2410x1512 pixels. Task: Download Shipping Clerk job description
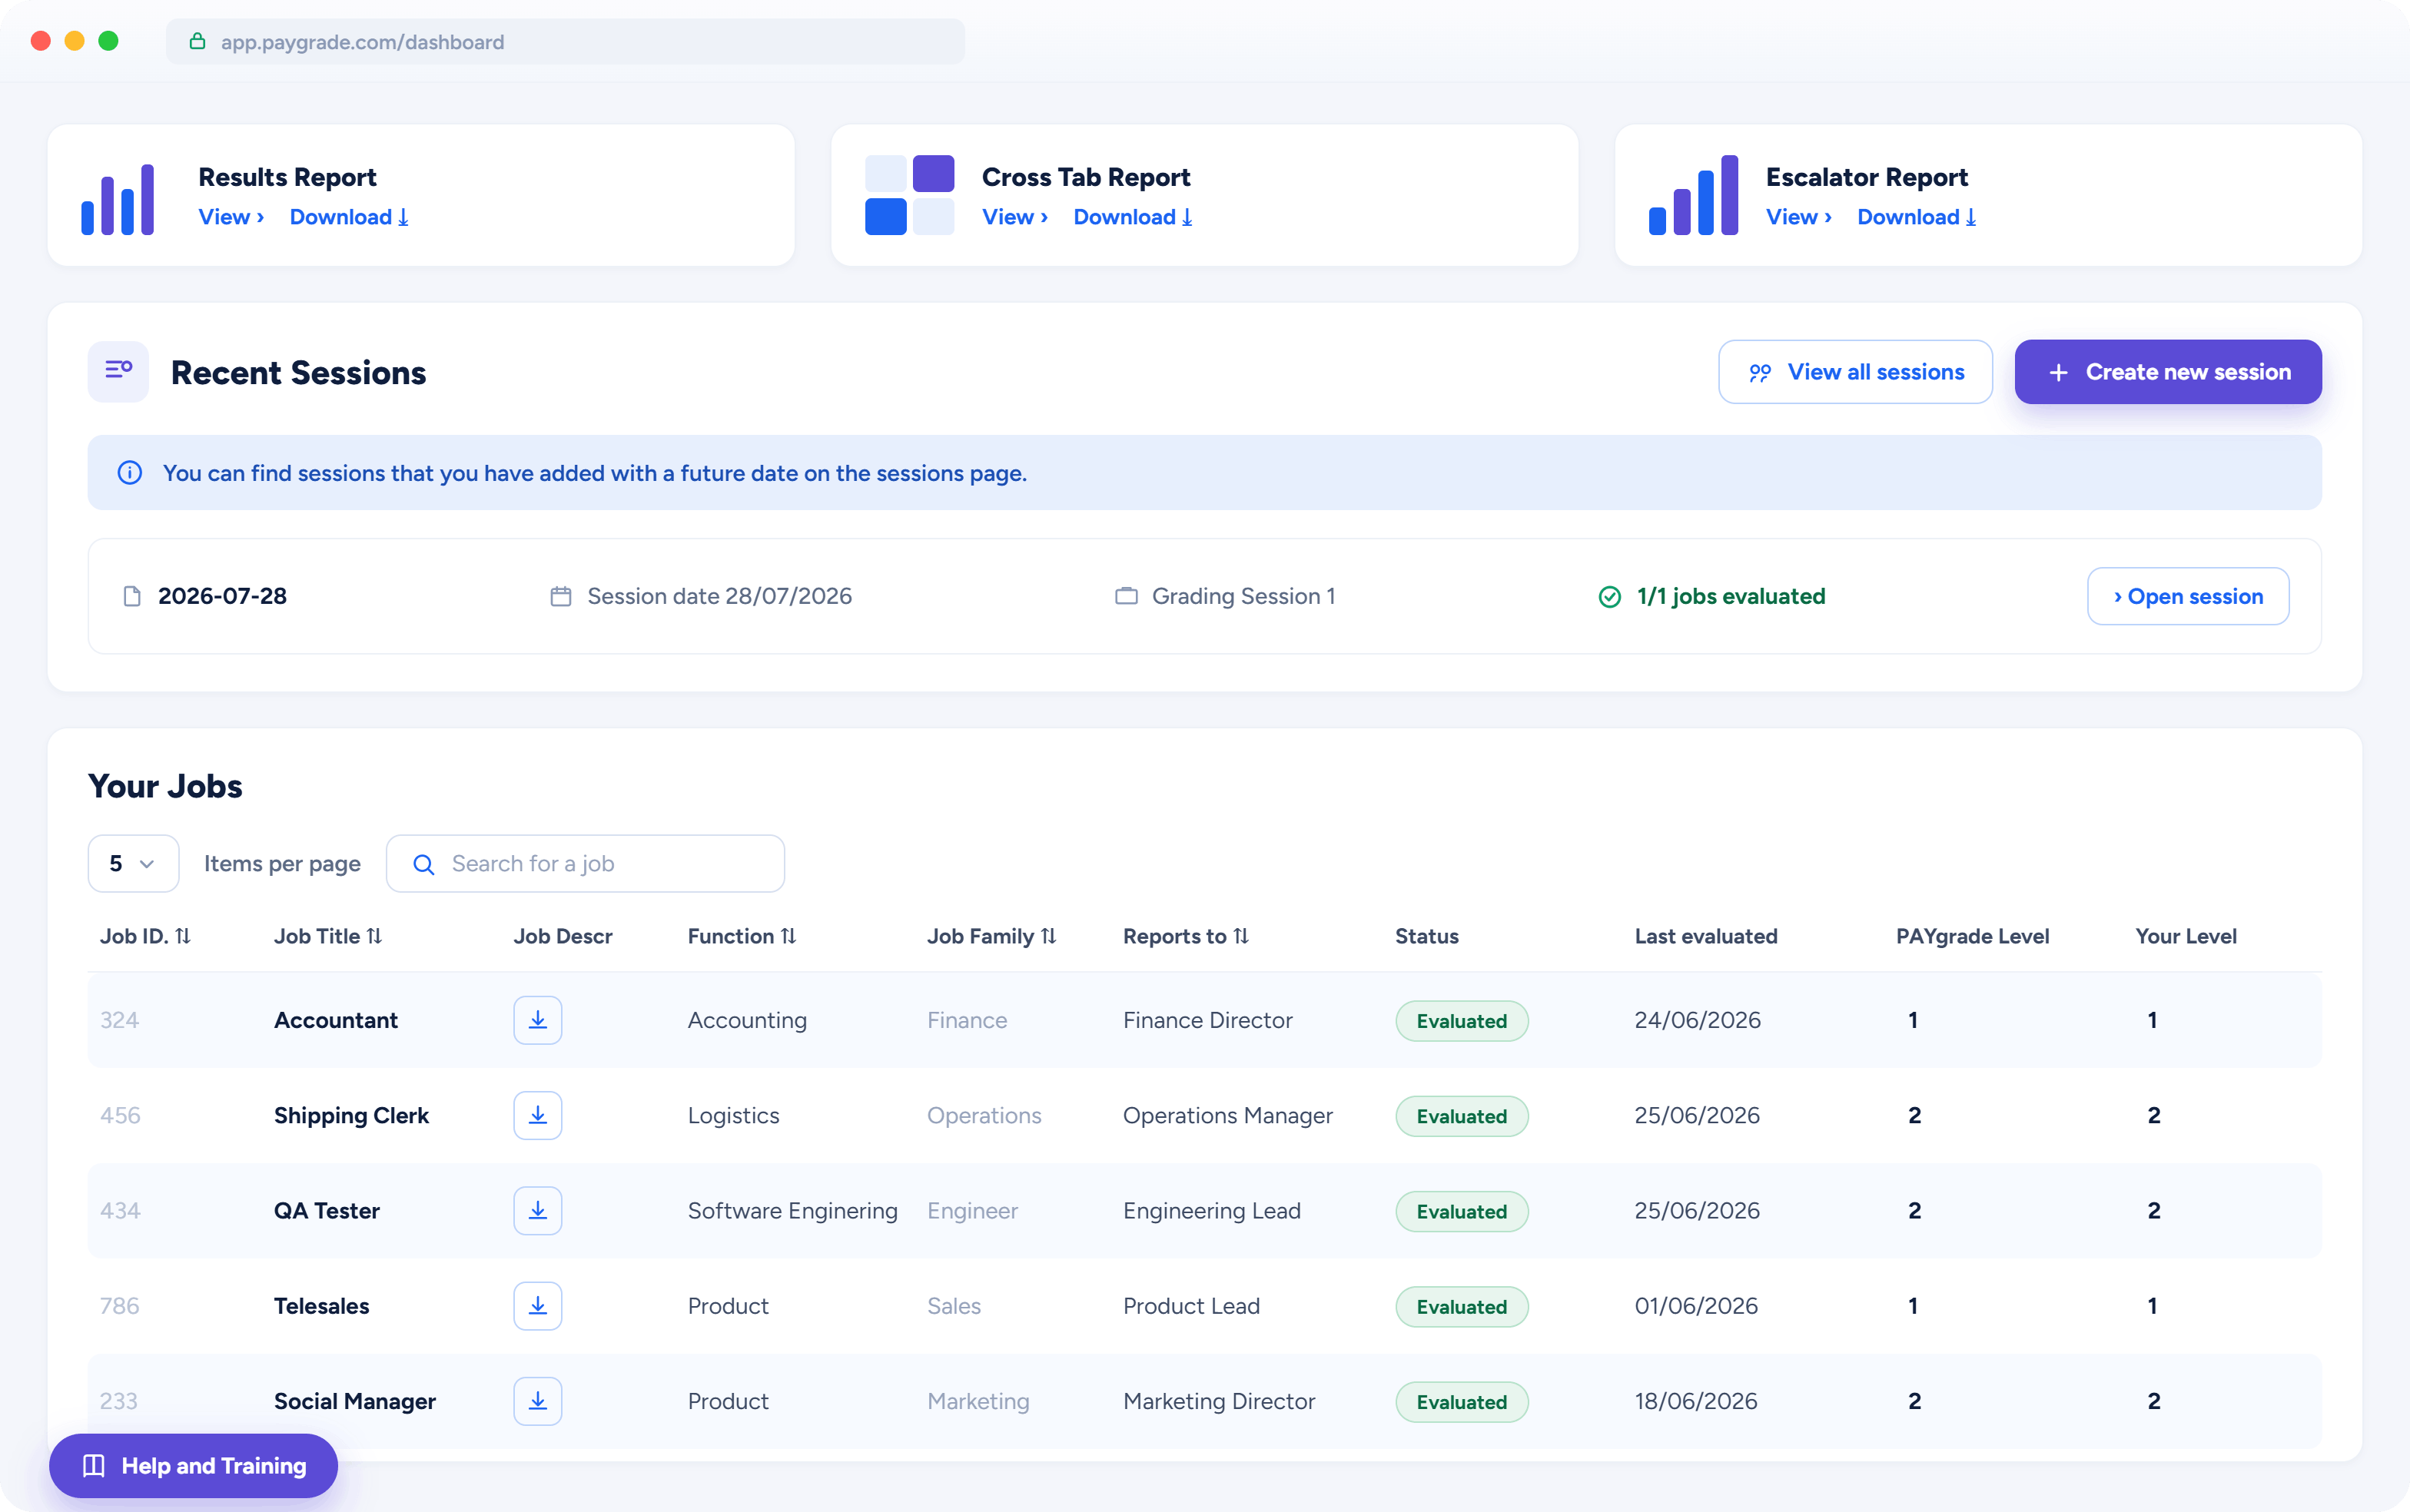[537, 1115]
